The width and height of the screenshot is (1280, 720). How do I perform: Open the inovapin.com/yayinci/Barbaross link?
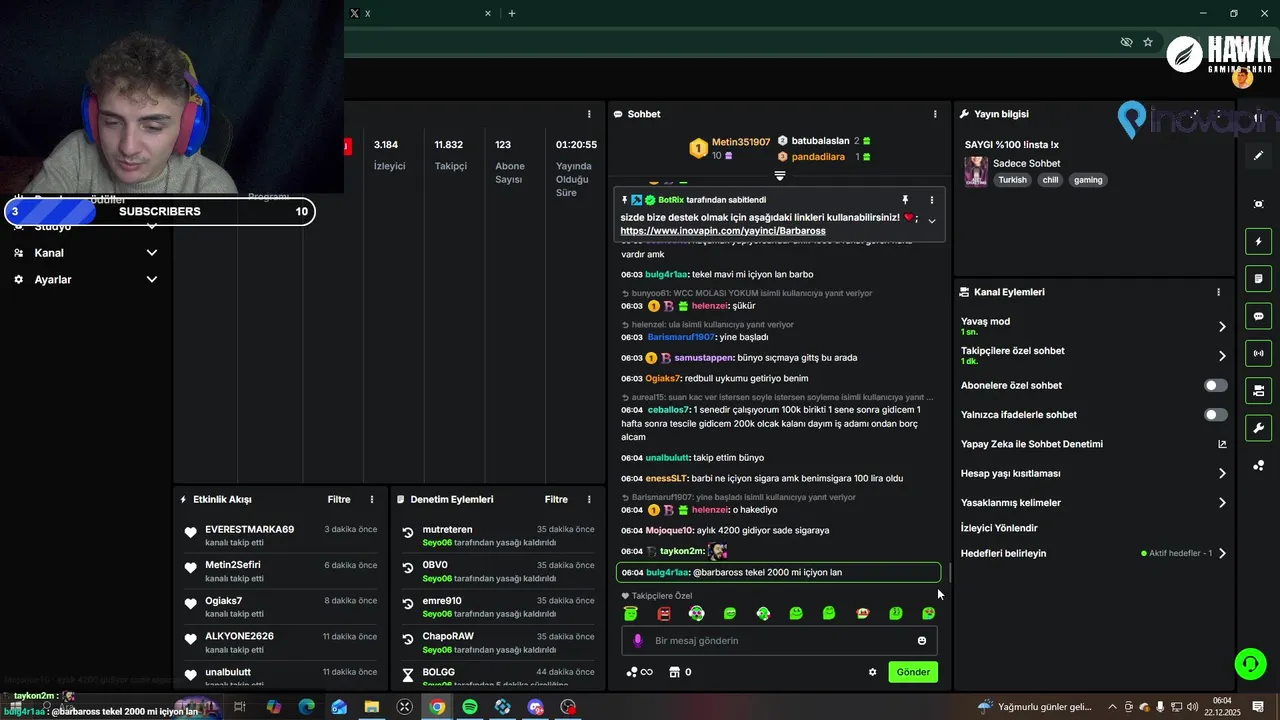click(723, 231)
